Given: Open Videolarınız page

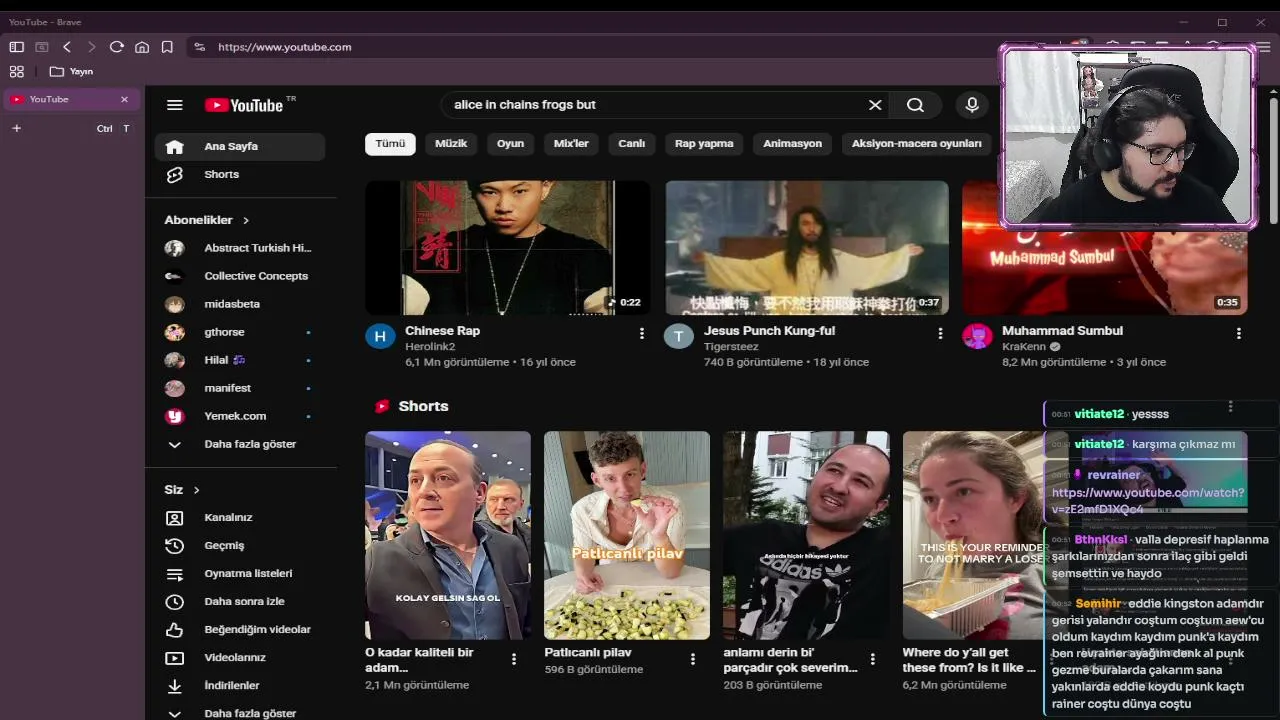Looking at the screenshot, I should (240, 658).
